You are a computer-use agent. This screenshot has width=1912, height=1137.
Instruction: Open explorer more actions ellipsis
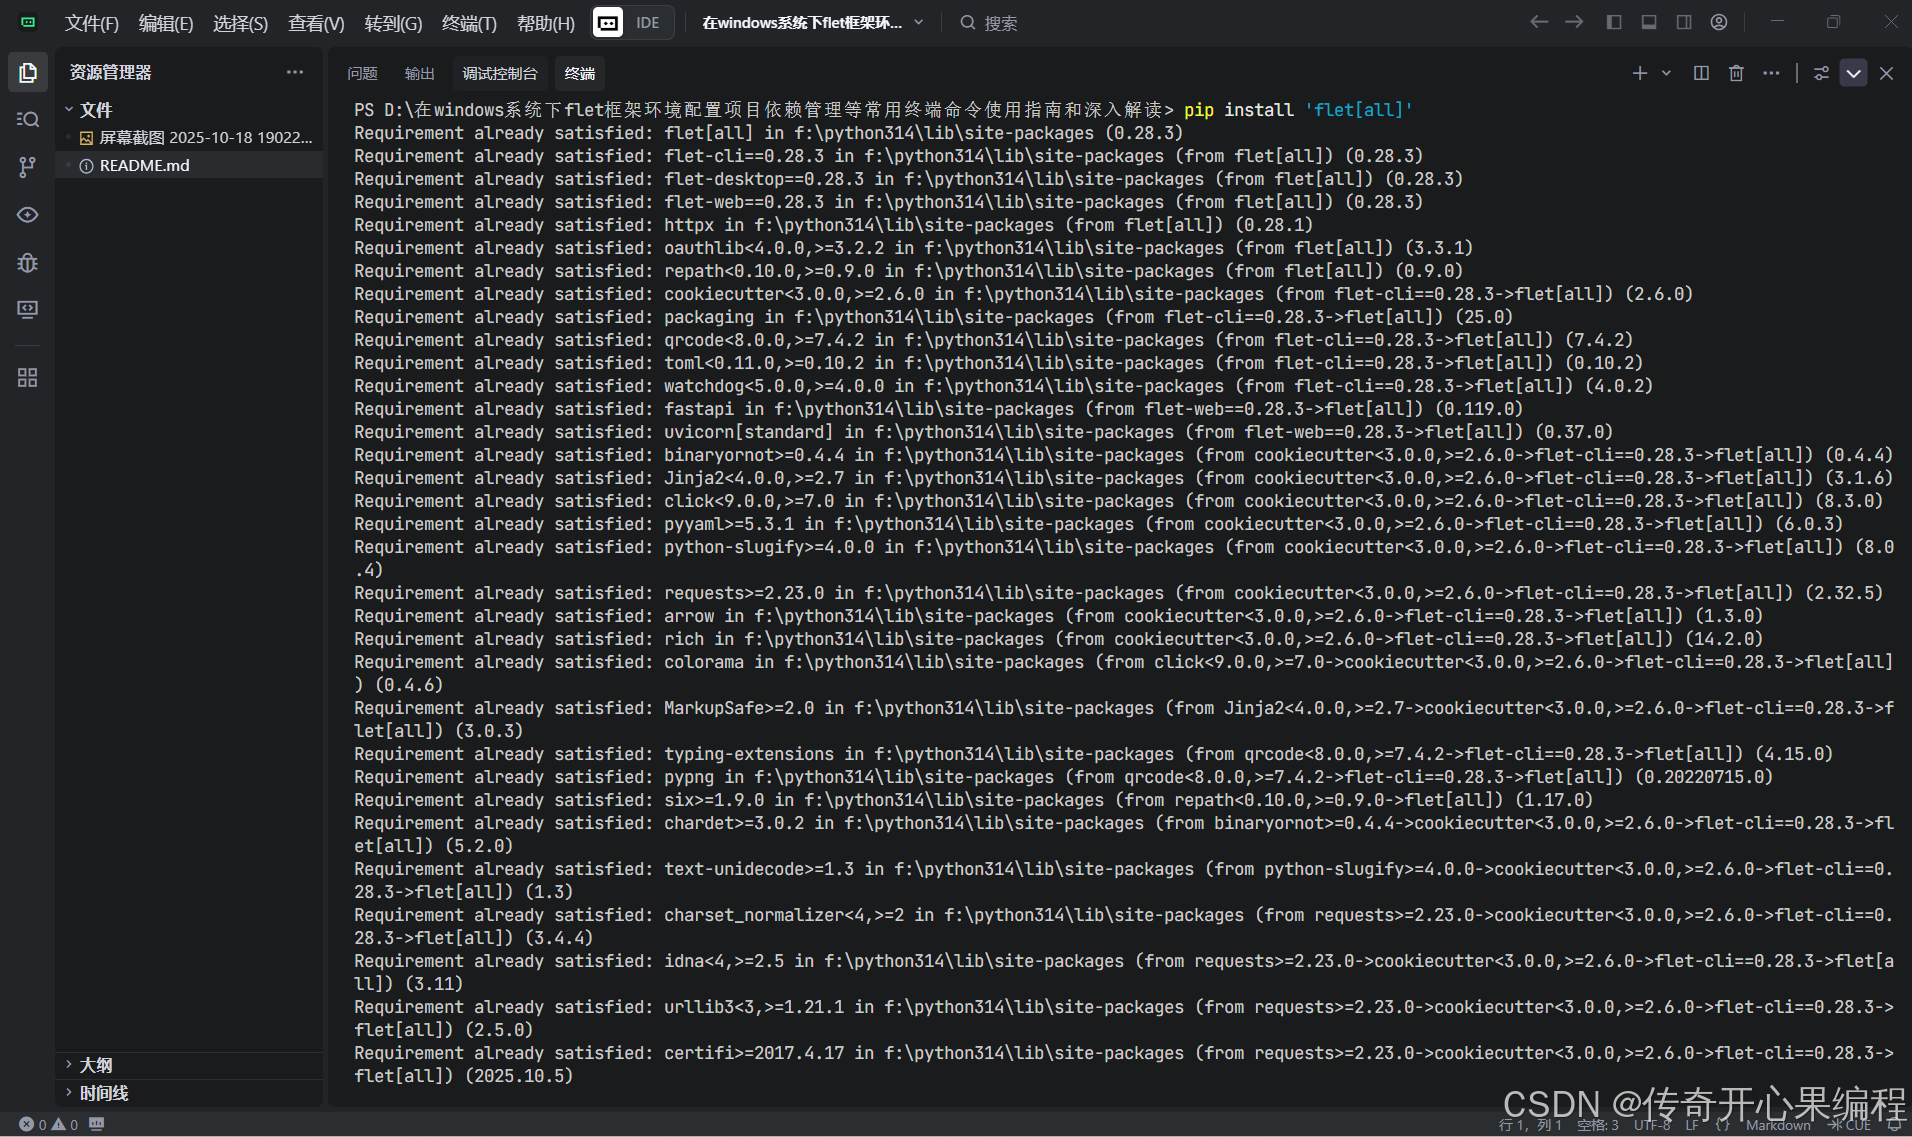295,72
